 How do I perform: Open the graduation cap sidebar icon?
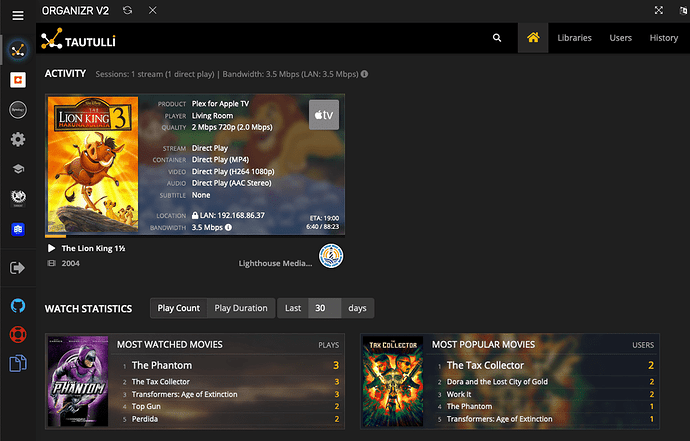tap(18, 169)
